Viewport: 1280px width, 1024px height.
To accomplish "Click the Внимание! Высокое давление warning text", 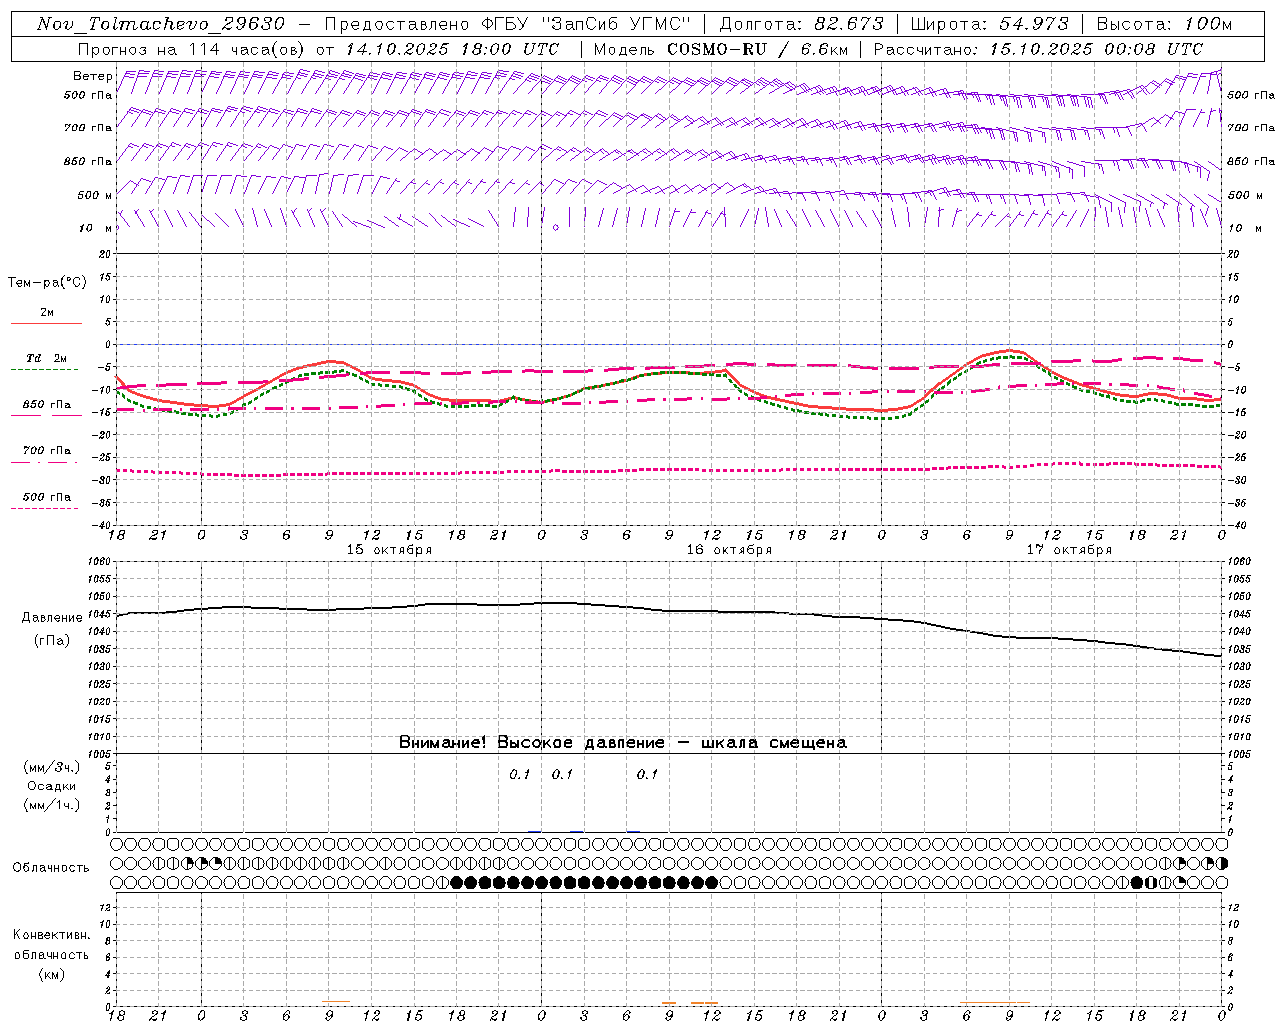I will point(622,743).
